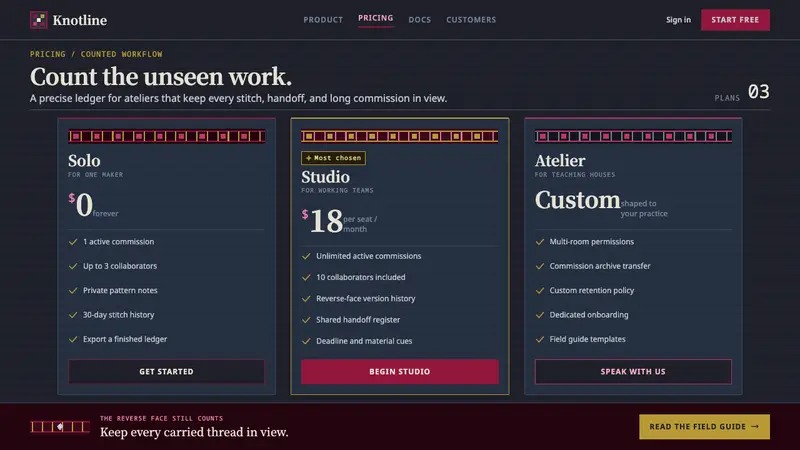
Task: Click the Knotline logo icon
Action: [x=39, y=20]
